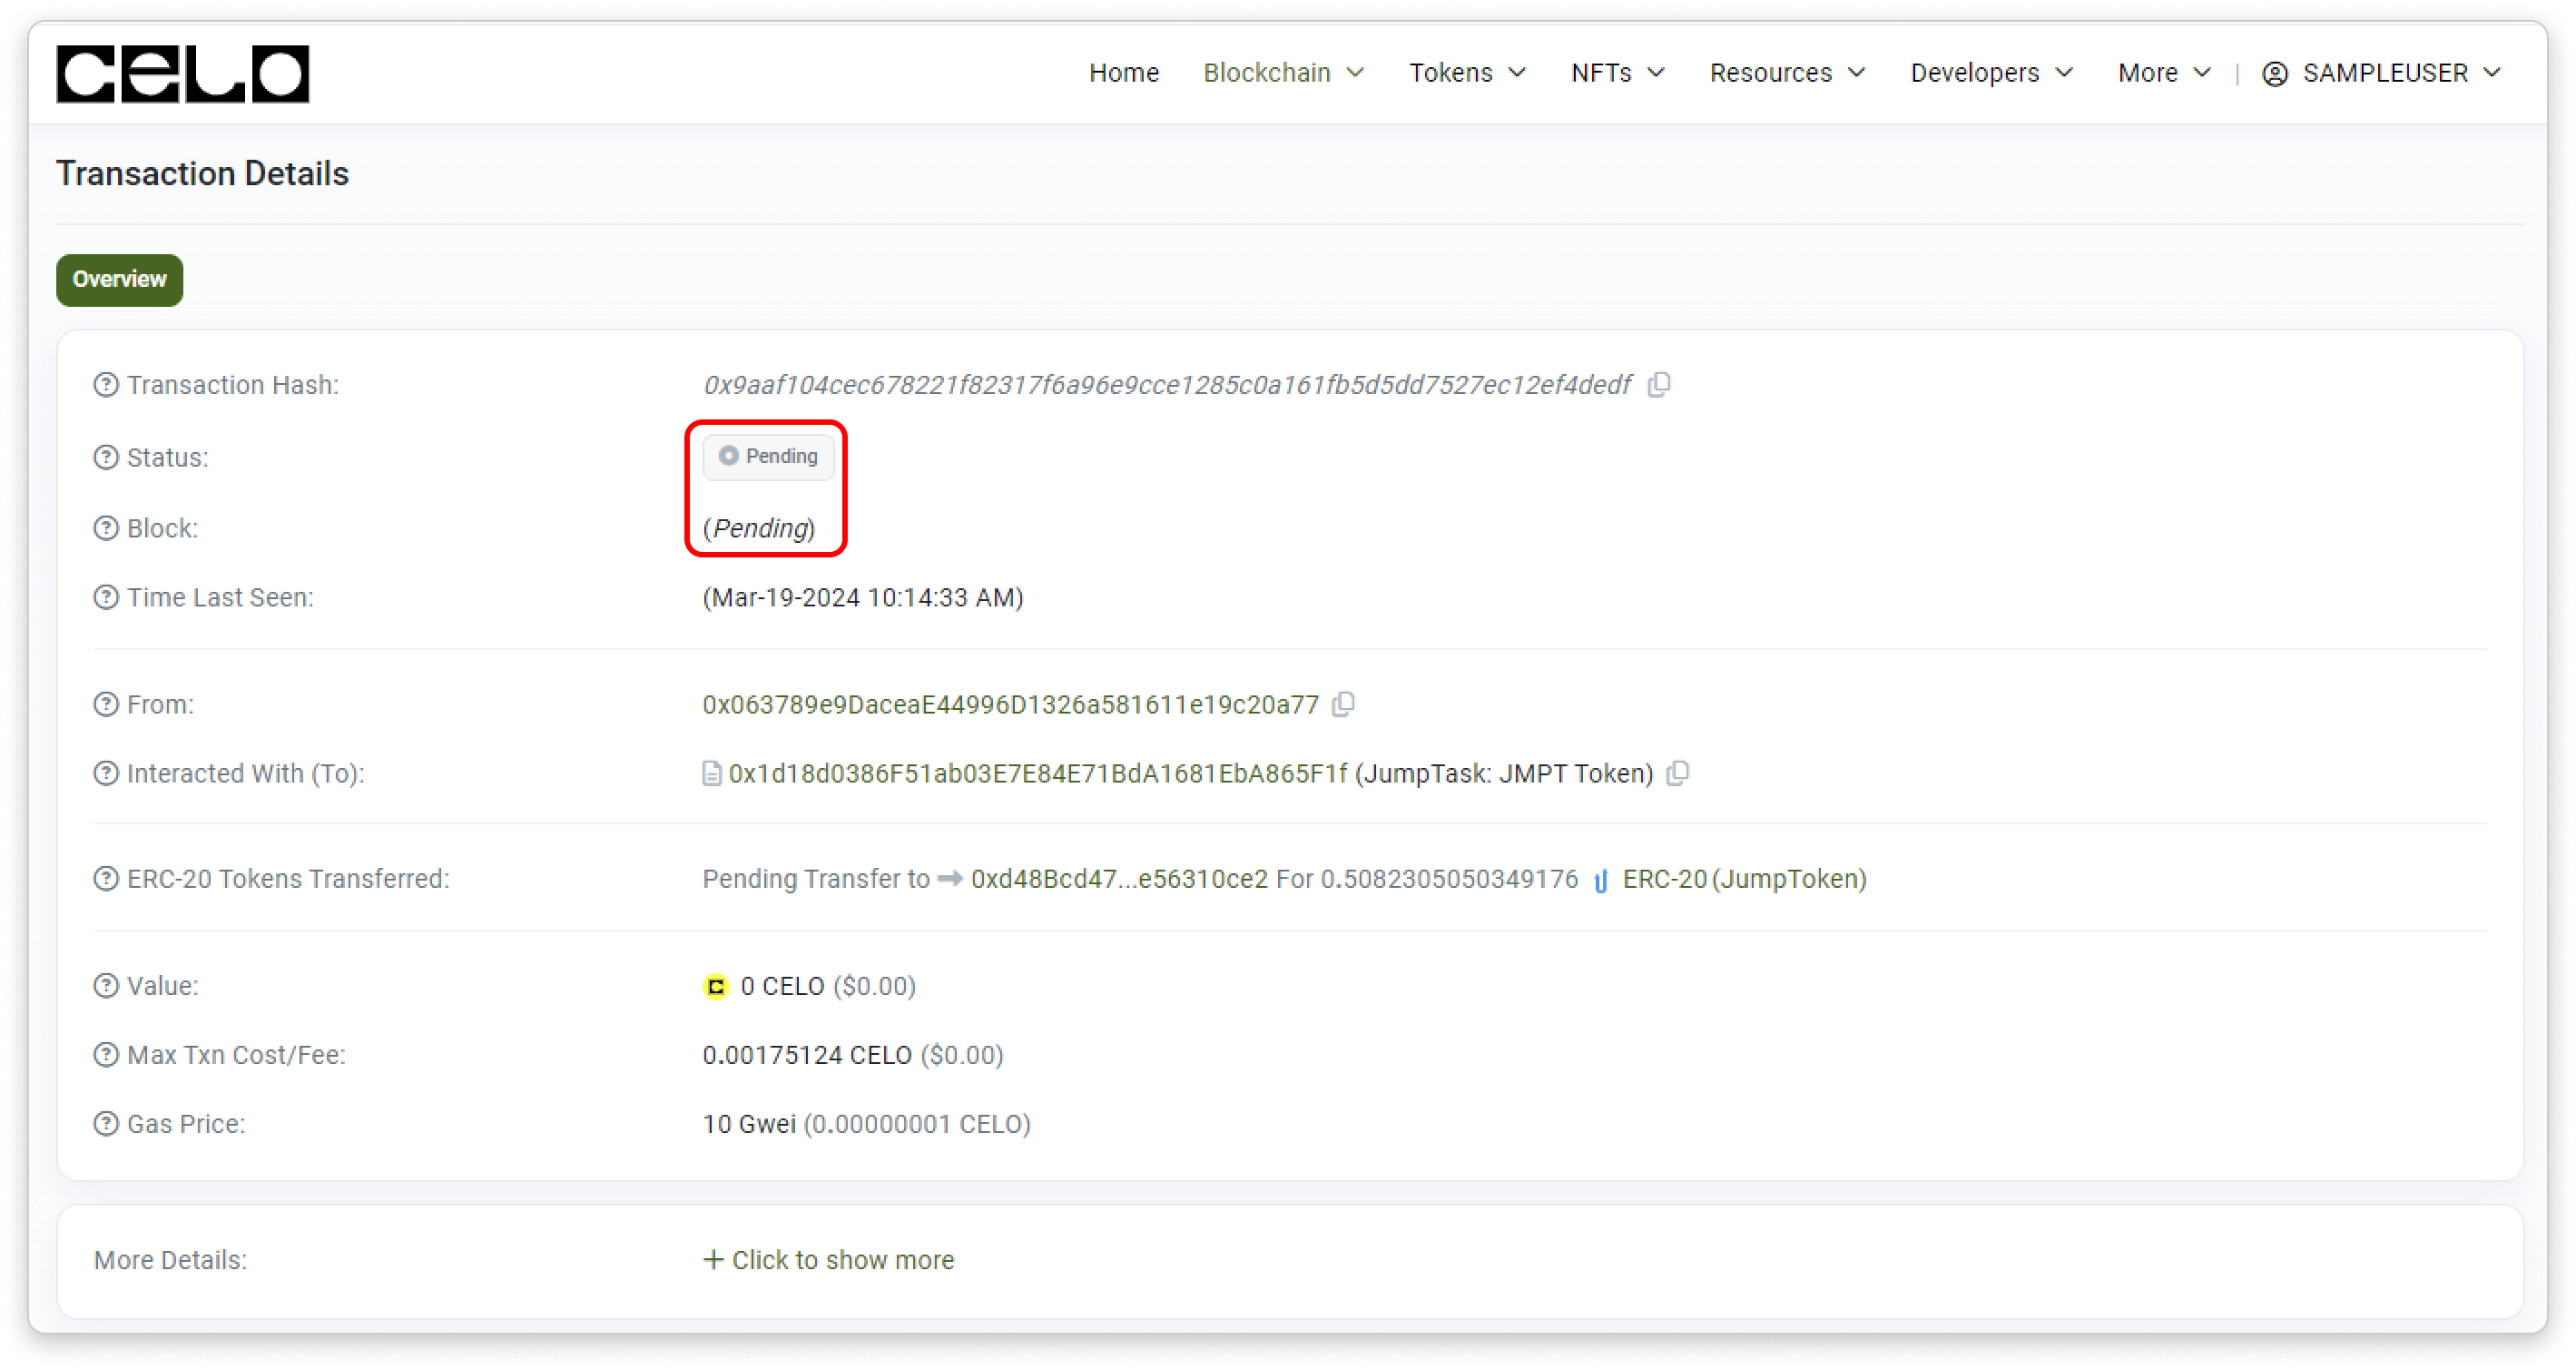Click help icon next to Time Last Seen
This screenshot has width=2576, height=1369.
pos(106,598)
